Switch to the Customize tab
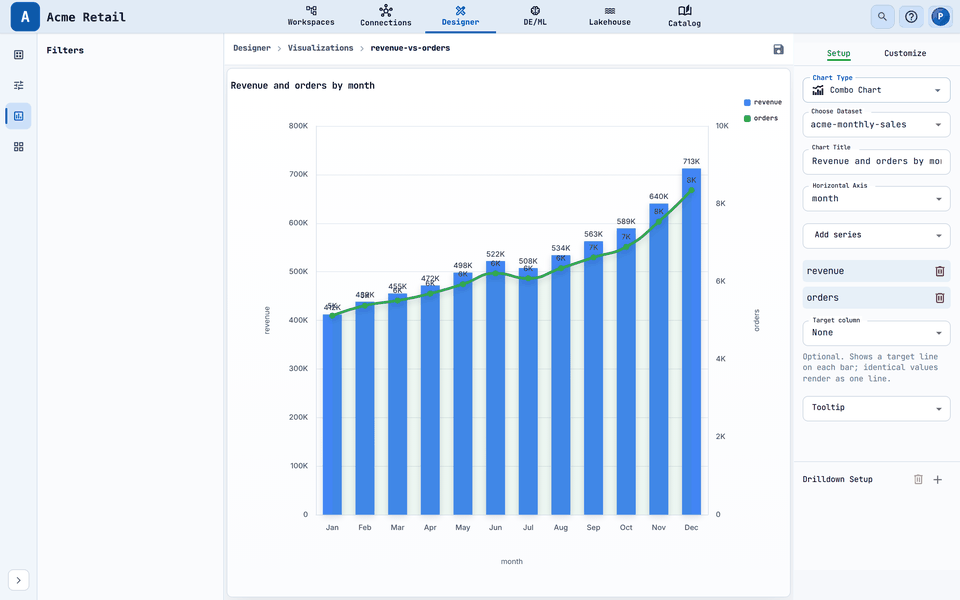The width and height of the screenshot is (960, 600). [905, 53]
